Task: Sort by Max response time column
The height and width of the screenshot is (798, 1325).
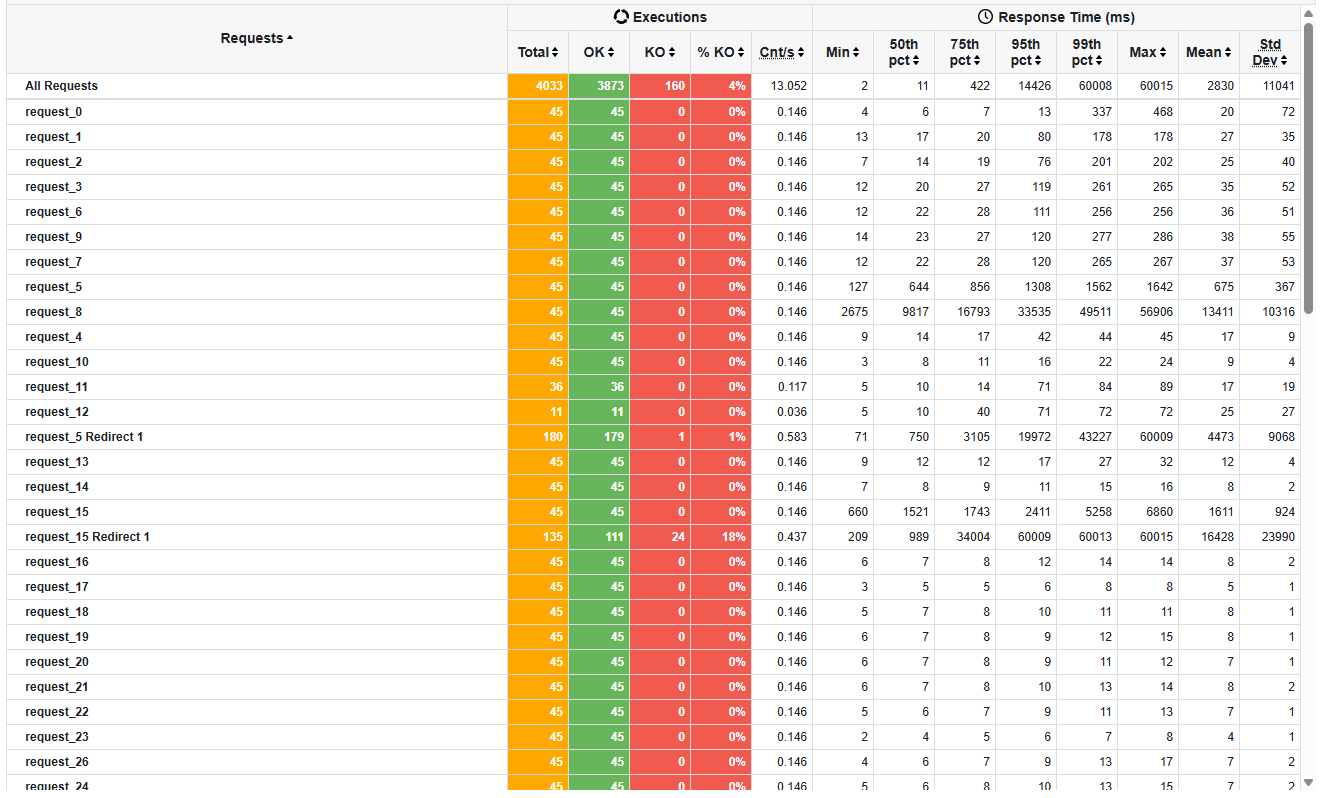Action: click(1148, 52)
